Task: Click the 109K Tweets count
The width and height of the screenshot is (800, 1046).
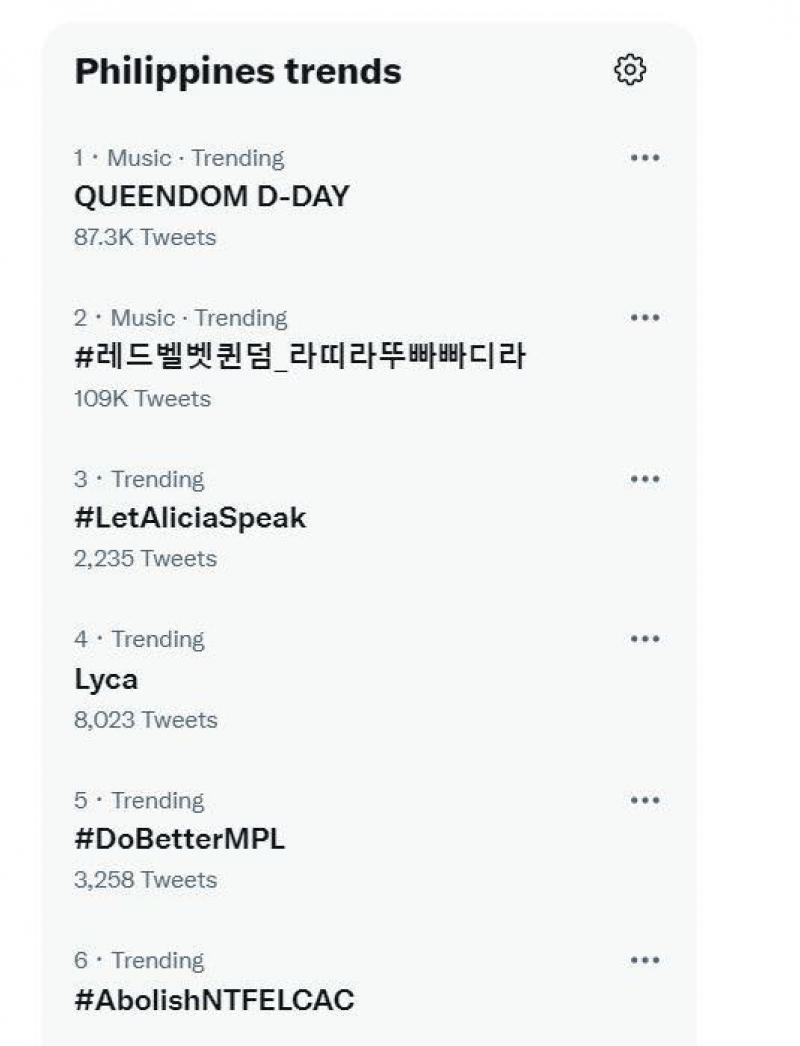Action: coord(142,398)
